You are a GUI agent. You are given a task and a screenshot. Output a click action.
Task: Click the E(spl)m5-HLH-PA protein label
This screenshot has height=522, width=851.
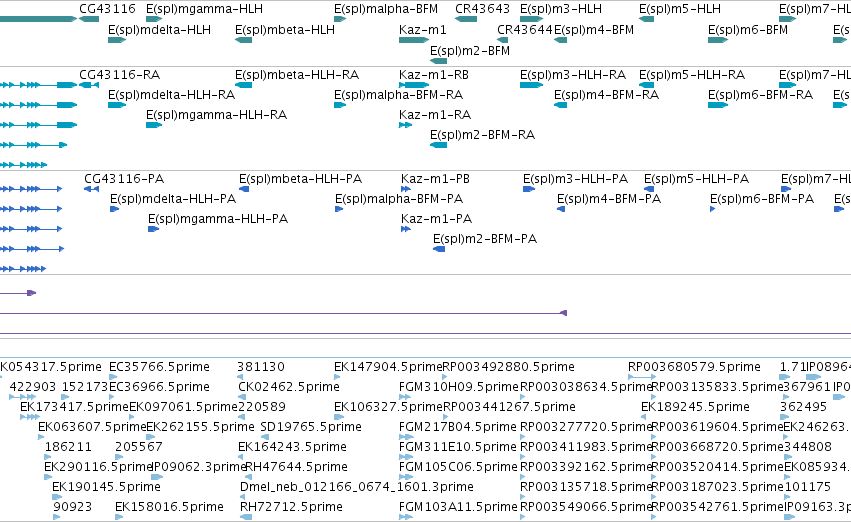tap(696, 179)
